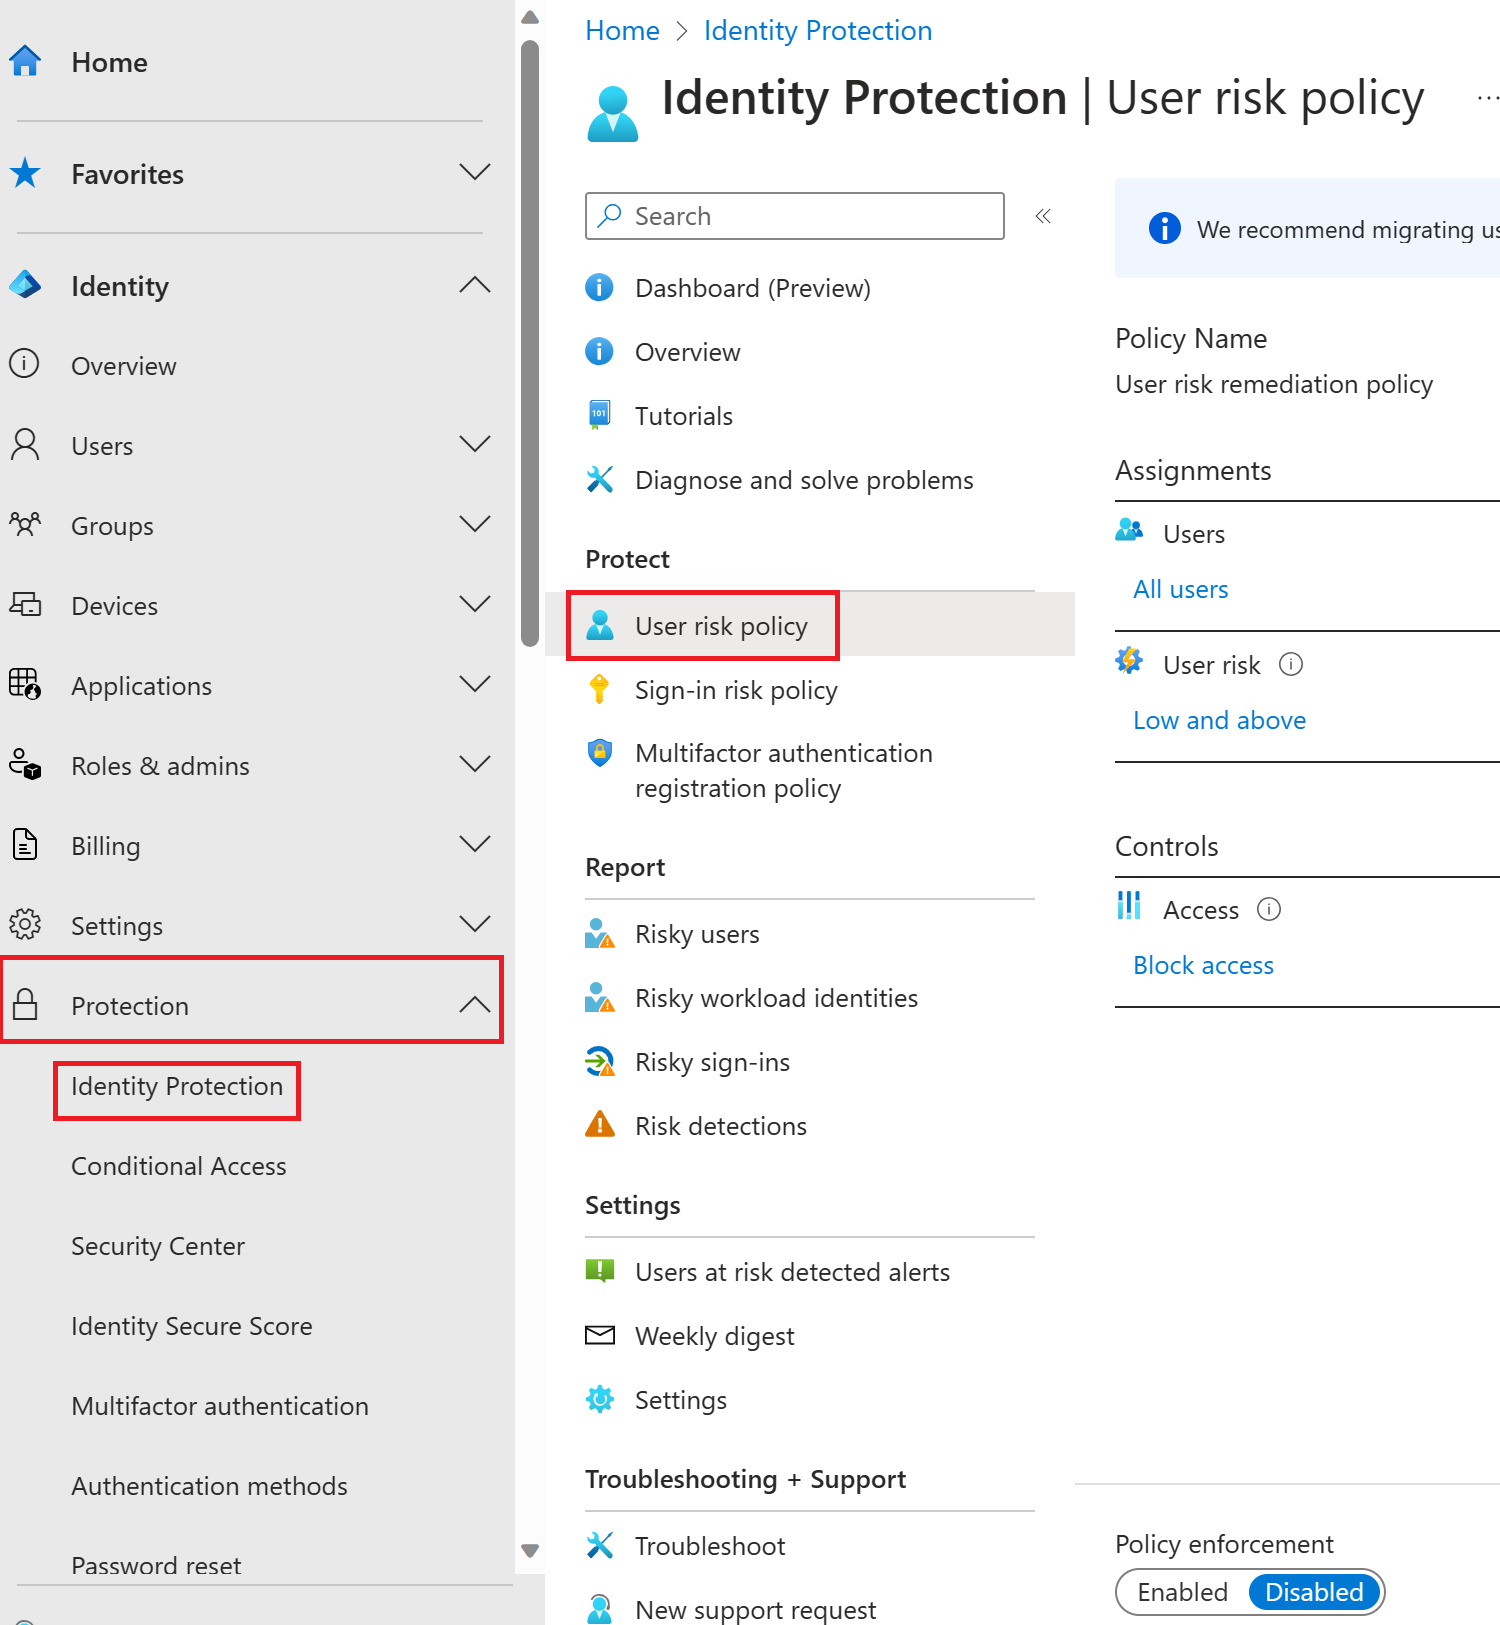The height and width of the screenshot is (1625, 1500).
Task: Collapse the Identity section chevron
Action: point(474,285)
